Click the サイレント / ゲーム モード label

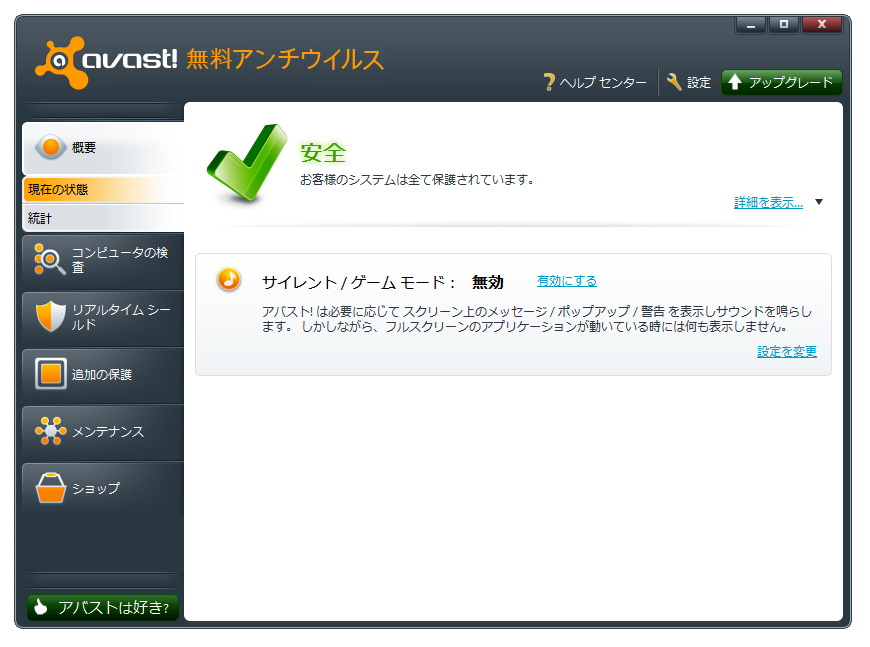[x=358, y=282]
